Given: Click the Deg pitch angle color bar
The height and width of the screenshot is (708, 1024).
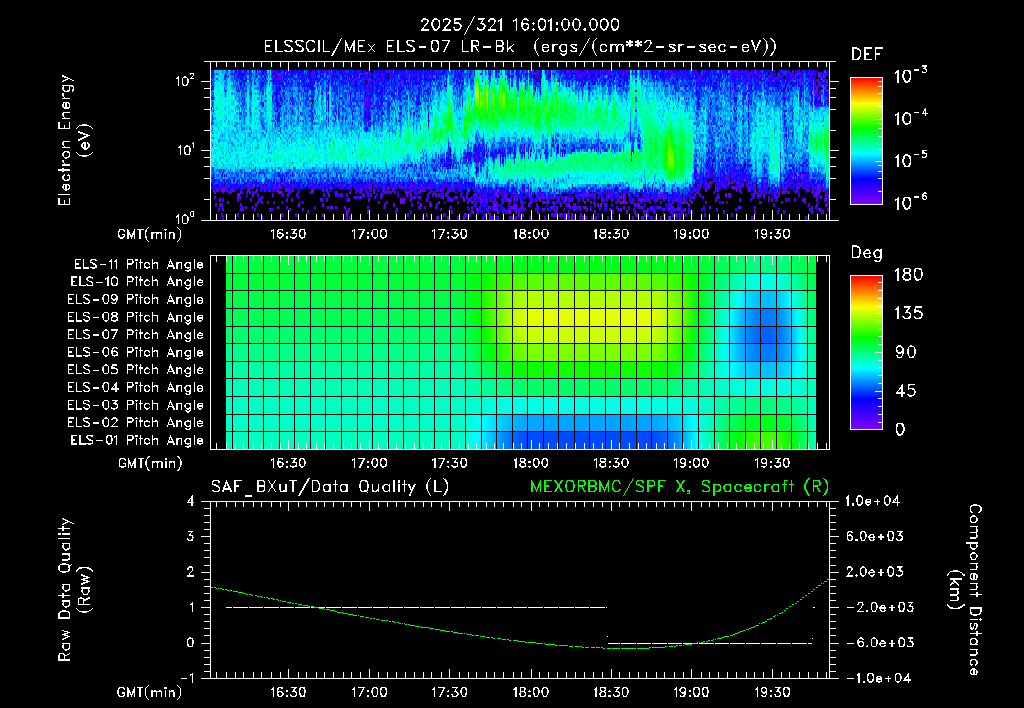Looking at the screenshot, I should [x=866, y=353].
